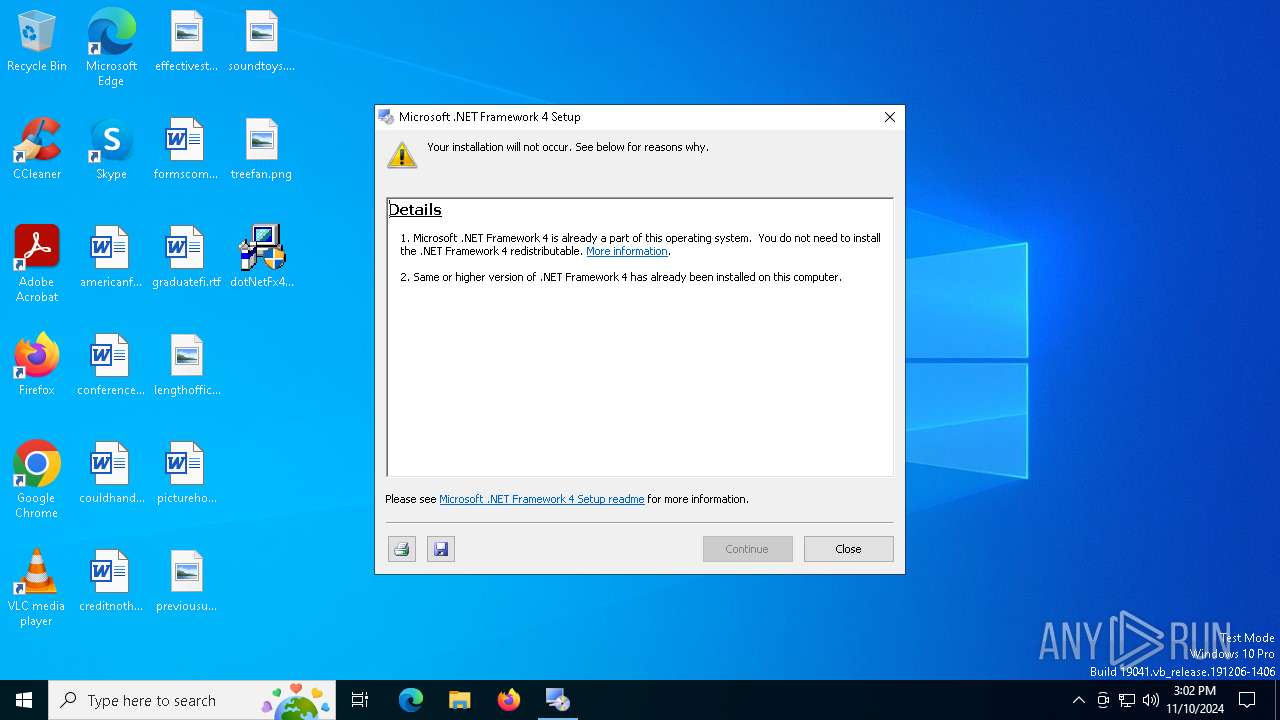This screenshot has height=720, width=1280.
Task: Open File Explorer from the taskbar
Action: [459, 700]
